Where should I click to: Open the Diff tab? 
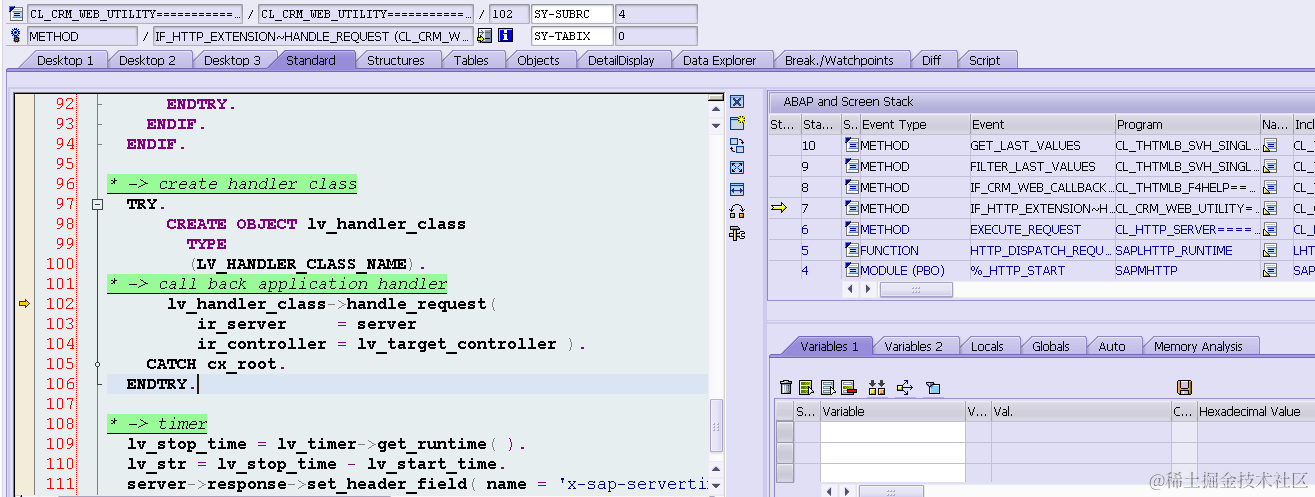pyautogui.click(x=931, y=60)
